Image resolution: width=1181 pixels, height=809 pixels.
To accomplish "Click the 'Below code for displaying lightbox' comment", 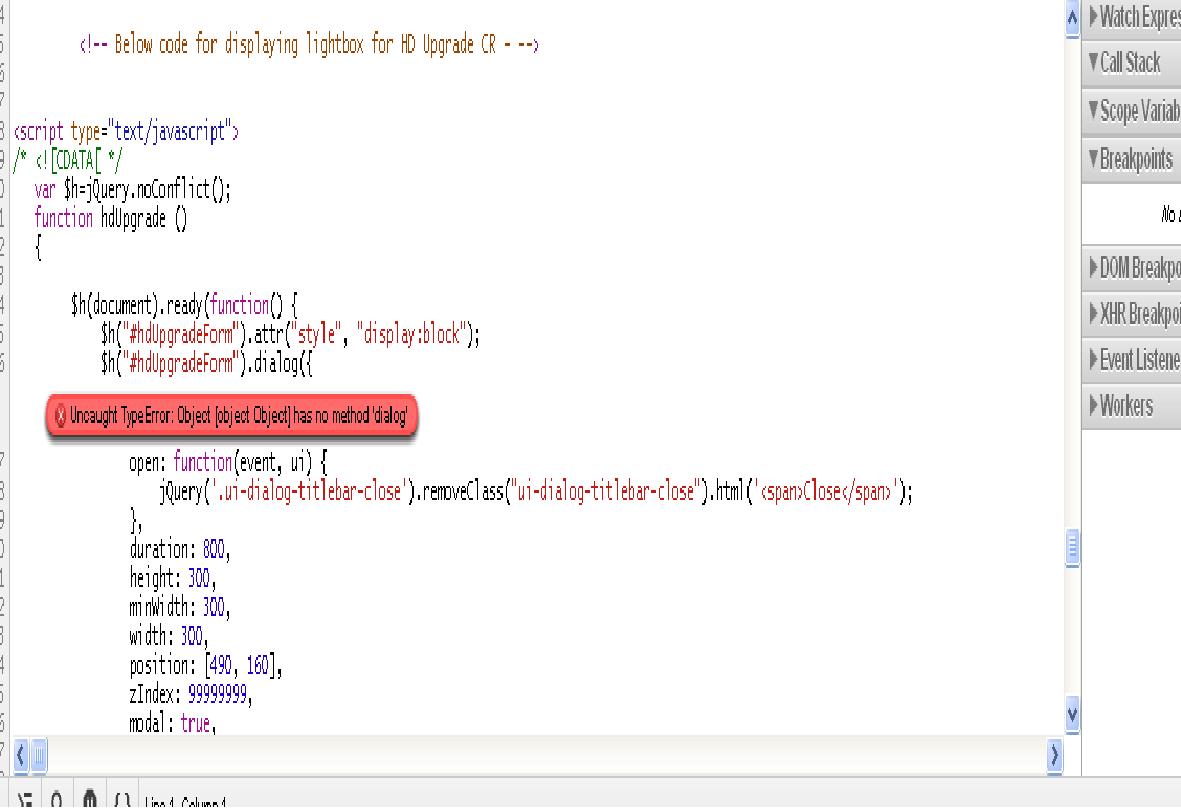I will point(309,44).
